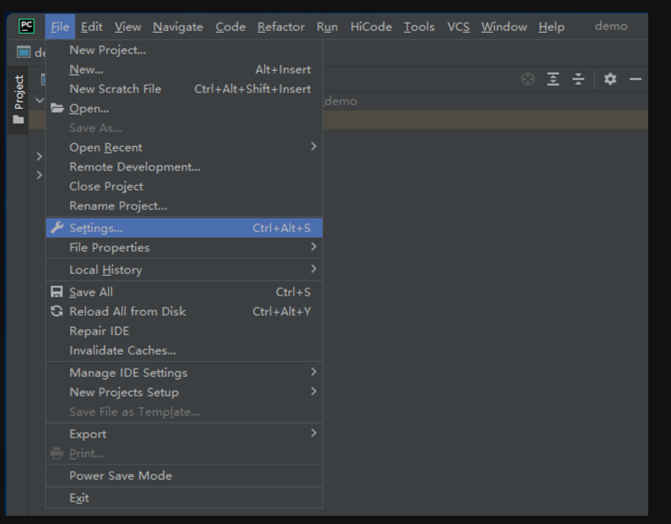Open the Refactor menu
Screen dimensions: 671x524
pyautogui.click(x=281, y=27)
